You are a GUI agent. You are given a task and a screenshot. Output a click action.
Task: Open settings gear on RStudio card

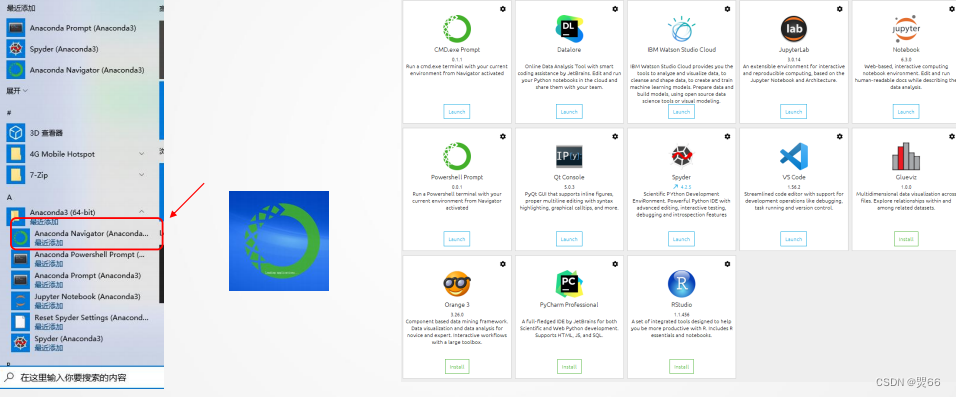click(x=727, y=263)
